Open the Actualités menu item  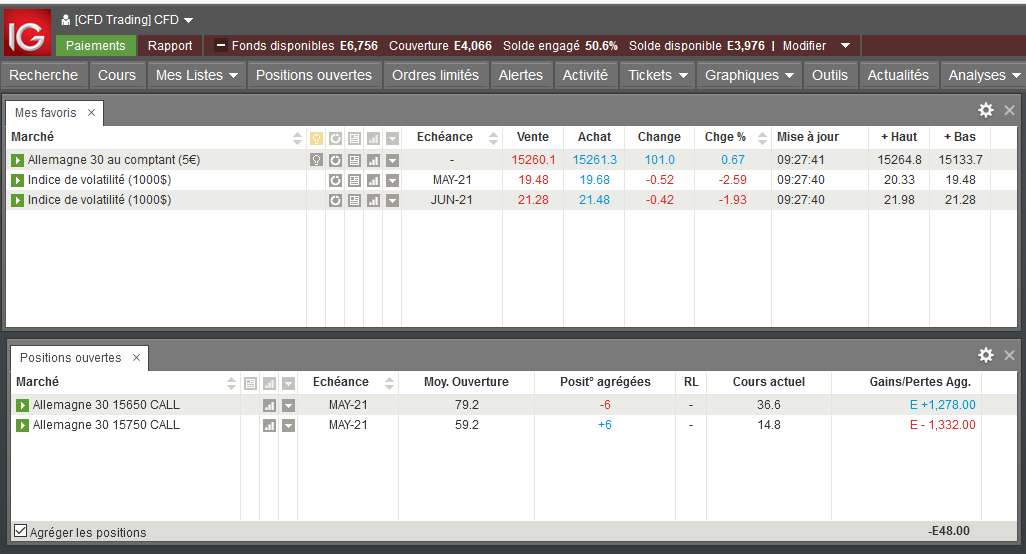(x=898, y=75)
